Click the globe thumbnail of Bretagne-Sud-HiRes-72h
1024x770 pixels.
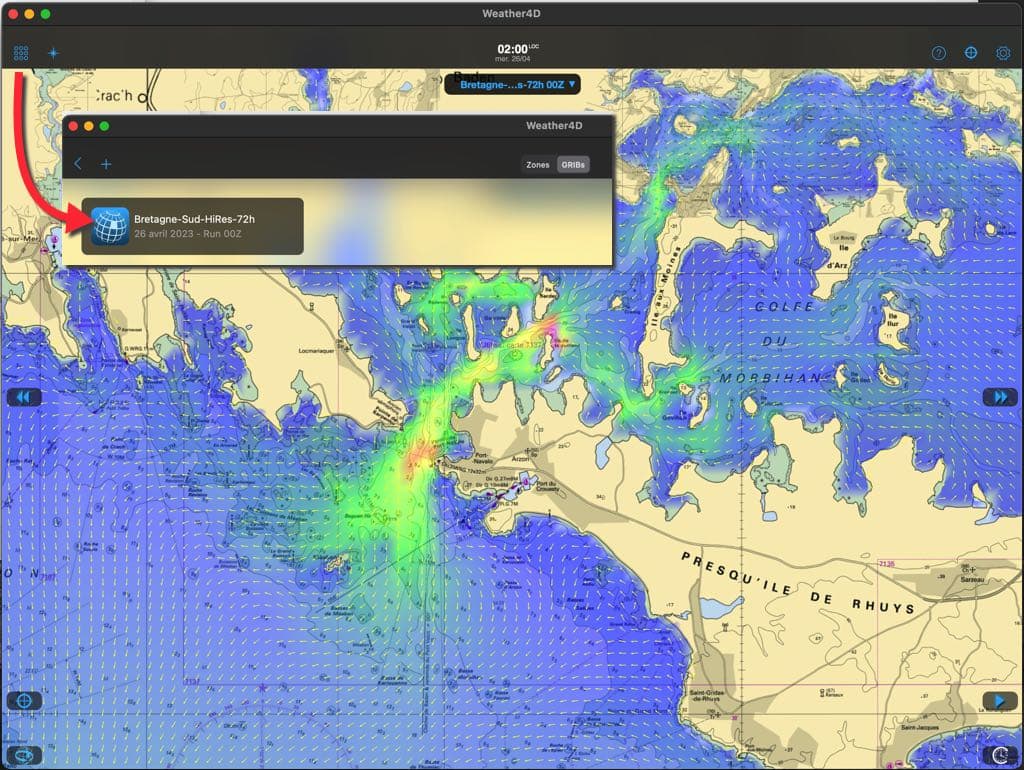pos(110,226)
